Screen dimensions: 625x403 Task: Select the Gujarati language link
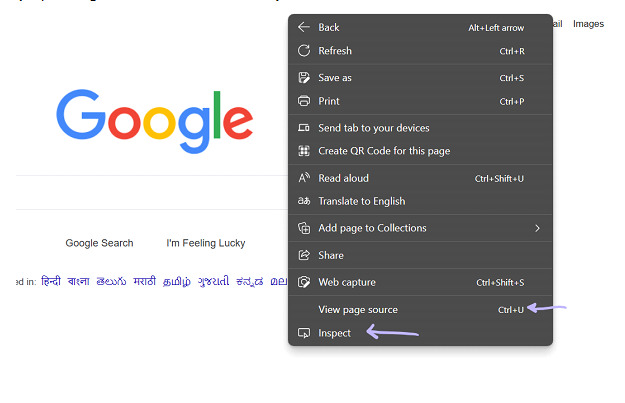[x=213, y=282]
